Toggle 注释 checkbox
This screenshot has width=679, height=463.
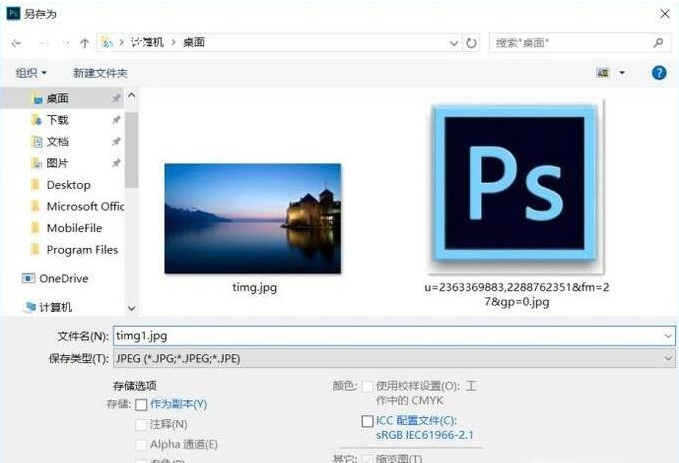pos(141,424)
